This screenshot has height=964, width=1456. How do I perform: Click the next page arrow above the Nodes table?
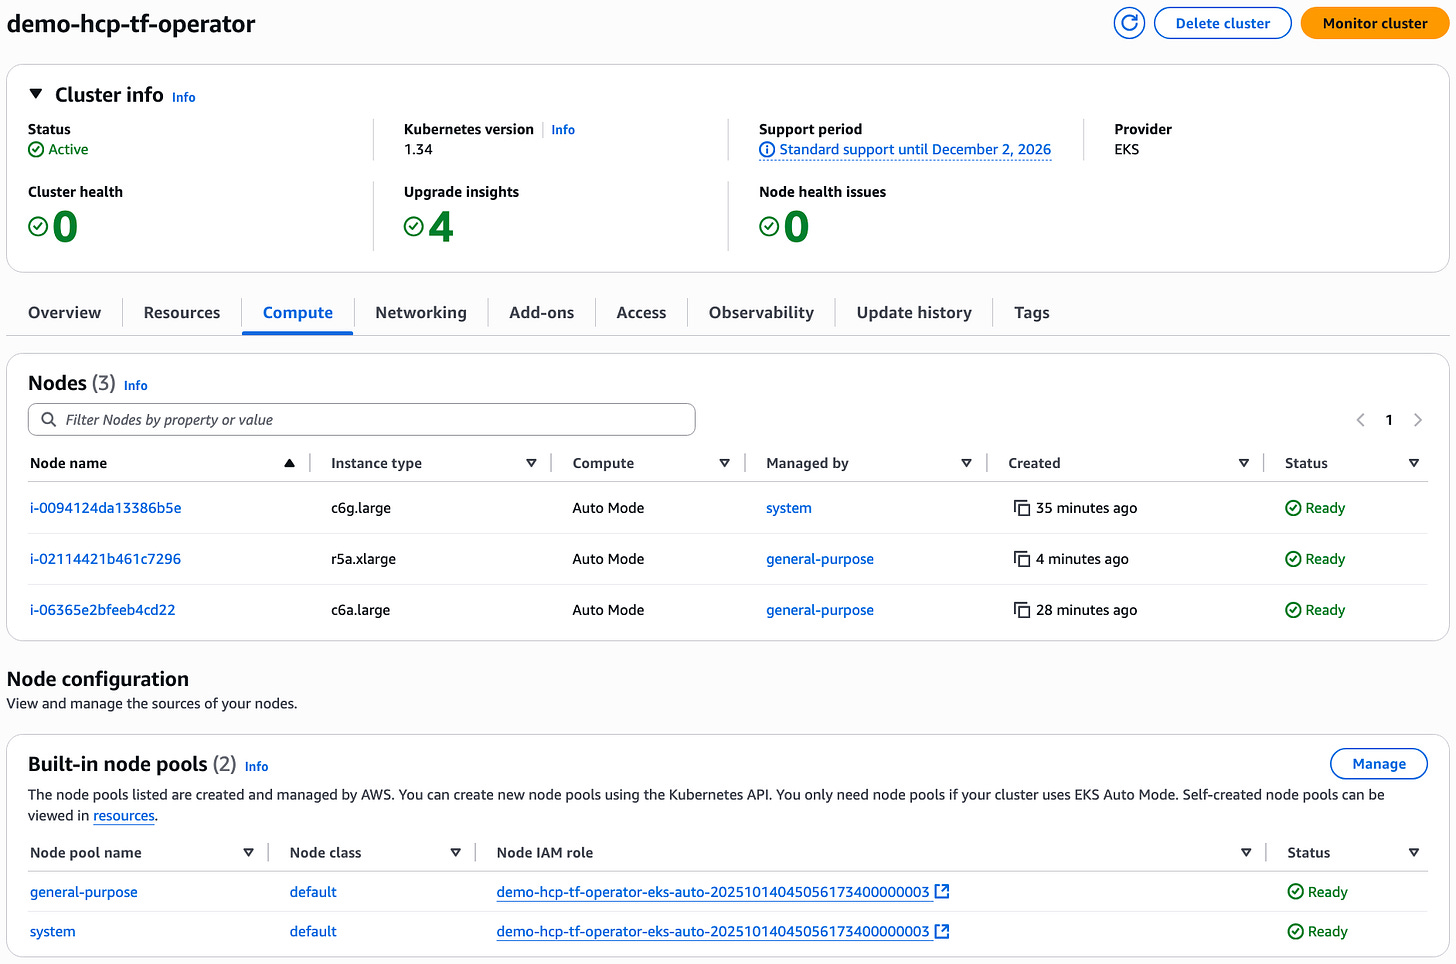(1418, 420)
